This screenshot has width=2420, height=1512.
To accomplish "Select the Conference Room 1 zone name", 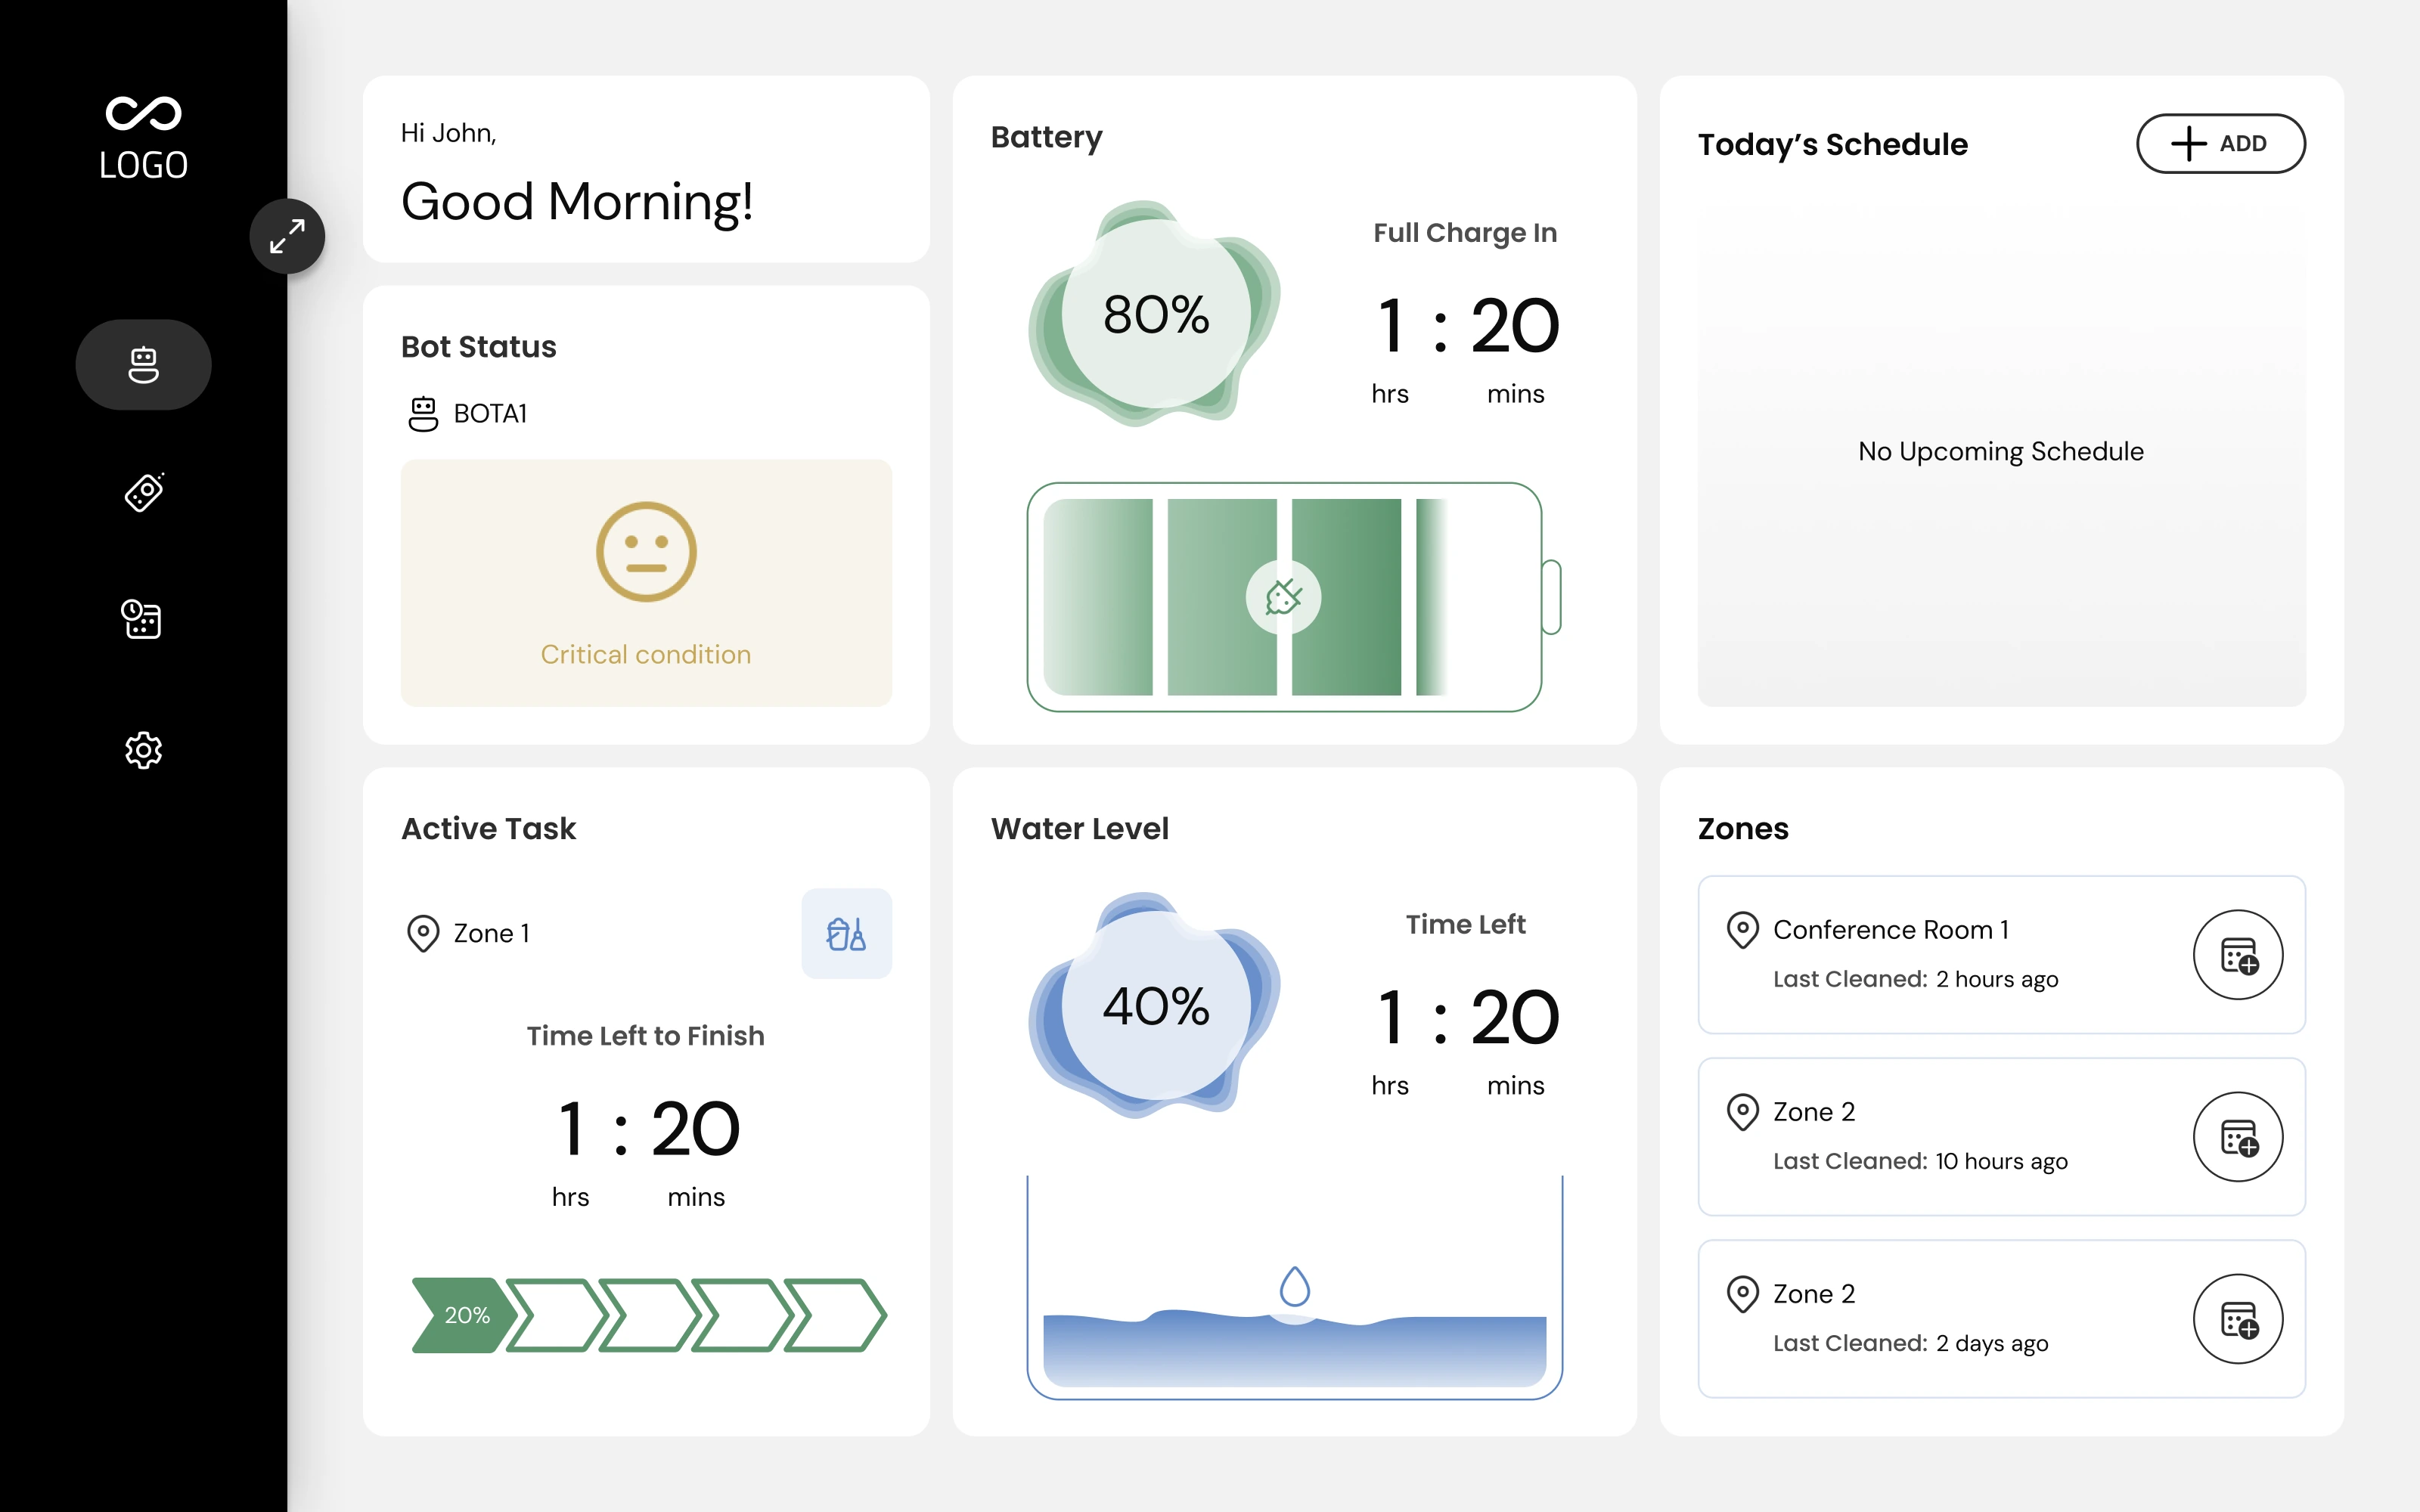I will [x=1891, y=930].
